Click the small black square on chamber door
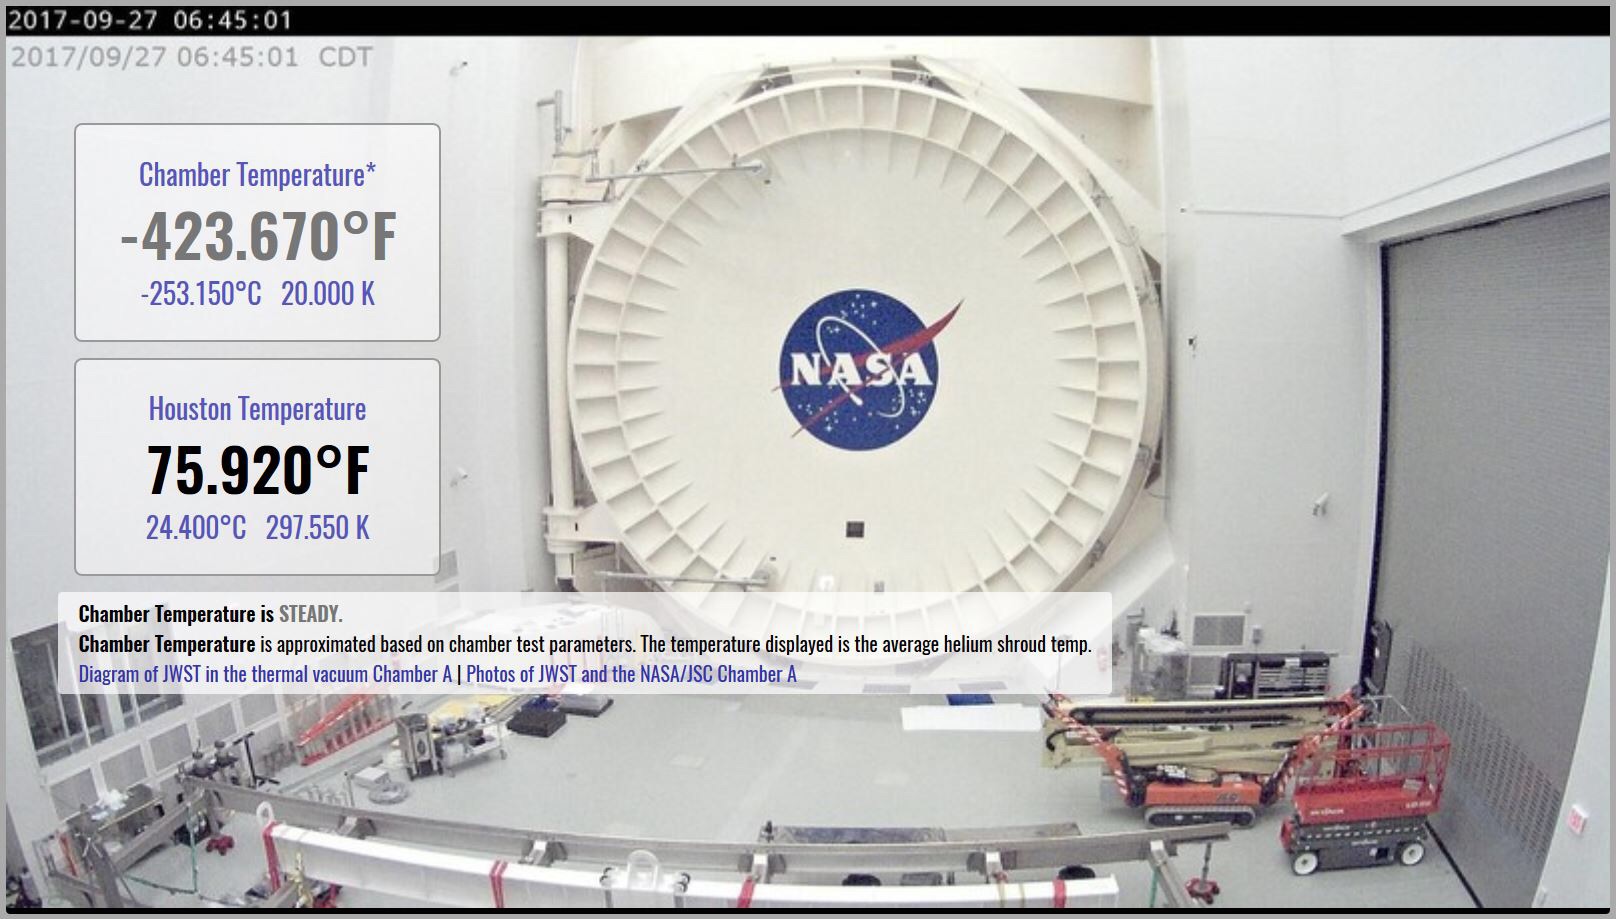Image resolution: width=1616 pixels, height=919 pixels. (x=855, y=530)
